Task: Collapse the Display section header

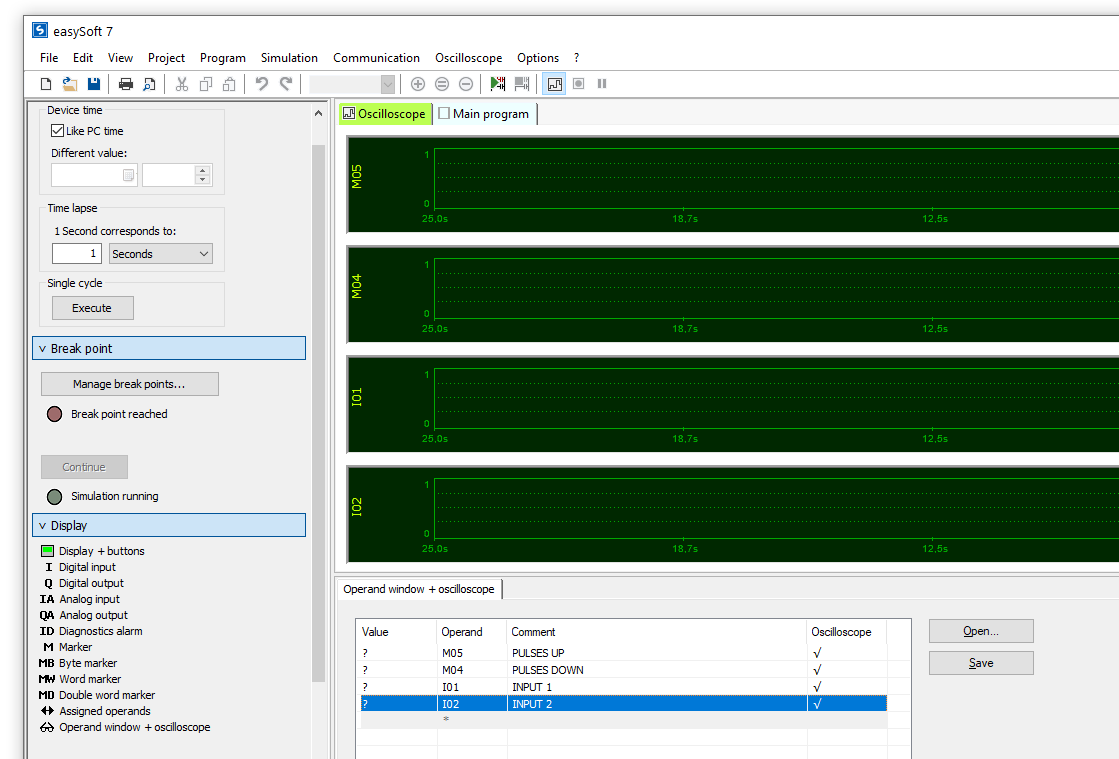Action: click(169, 525)
